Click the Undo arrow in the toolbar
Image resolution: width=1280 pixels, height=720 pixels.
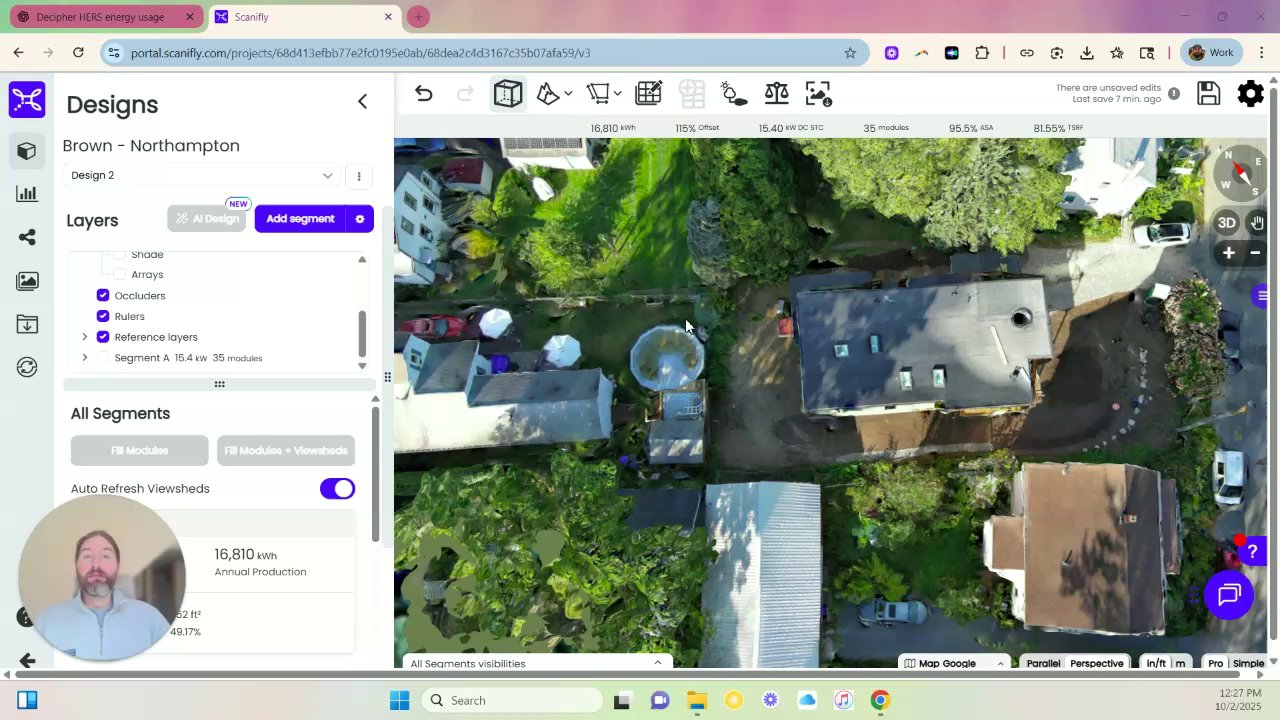[424, 94]
